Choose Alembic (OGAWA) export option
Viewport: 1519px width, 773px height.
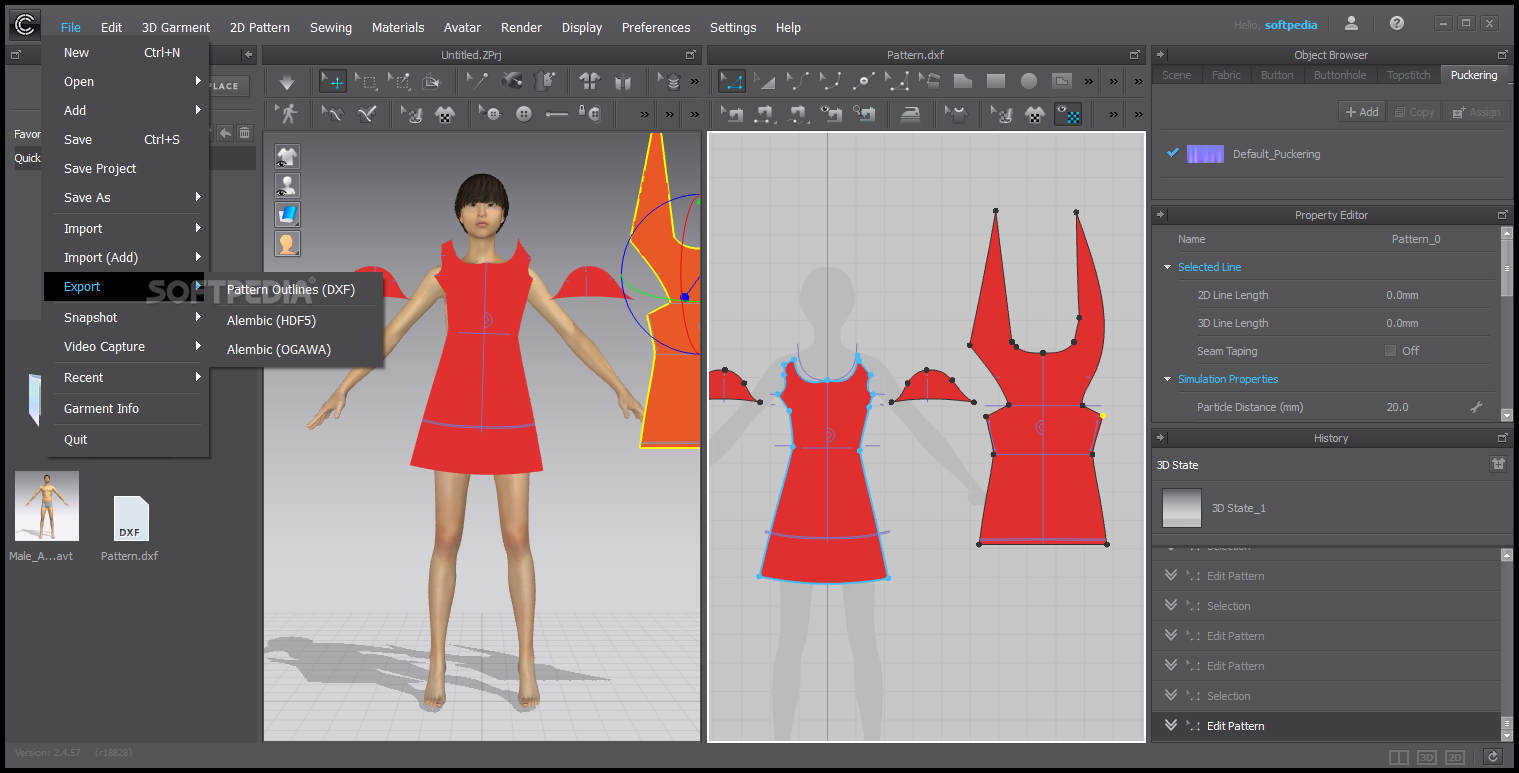[x=279, y=349]
